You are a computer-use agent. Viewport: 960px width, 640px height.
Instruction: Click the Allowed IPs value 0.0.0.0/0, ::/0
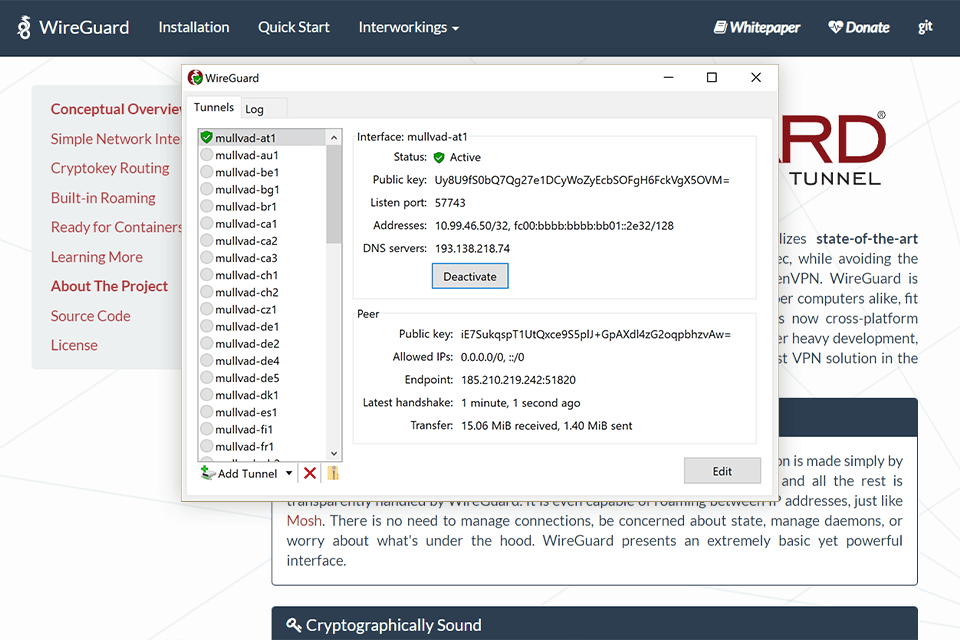[492, 357]
